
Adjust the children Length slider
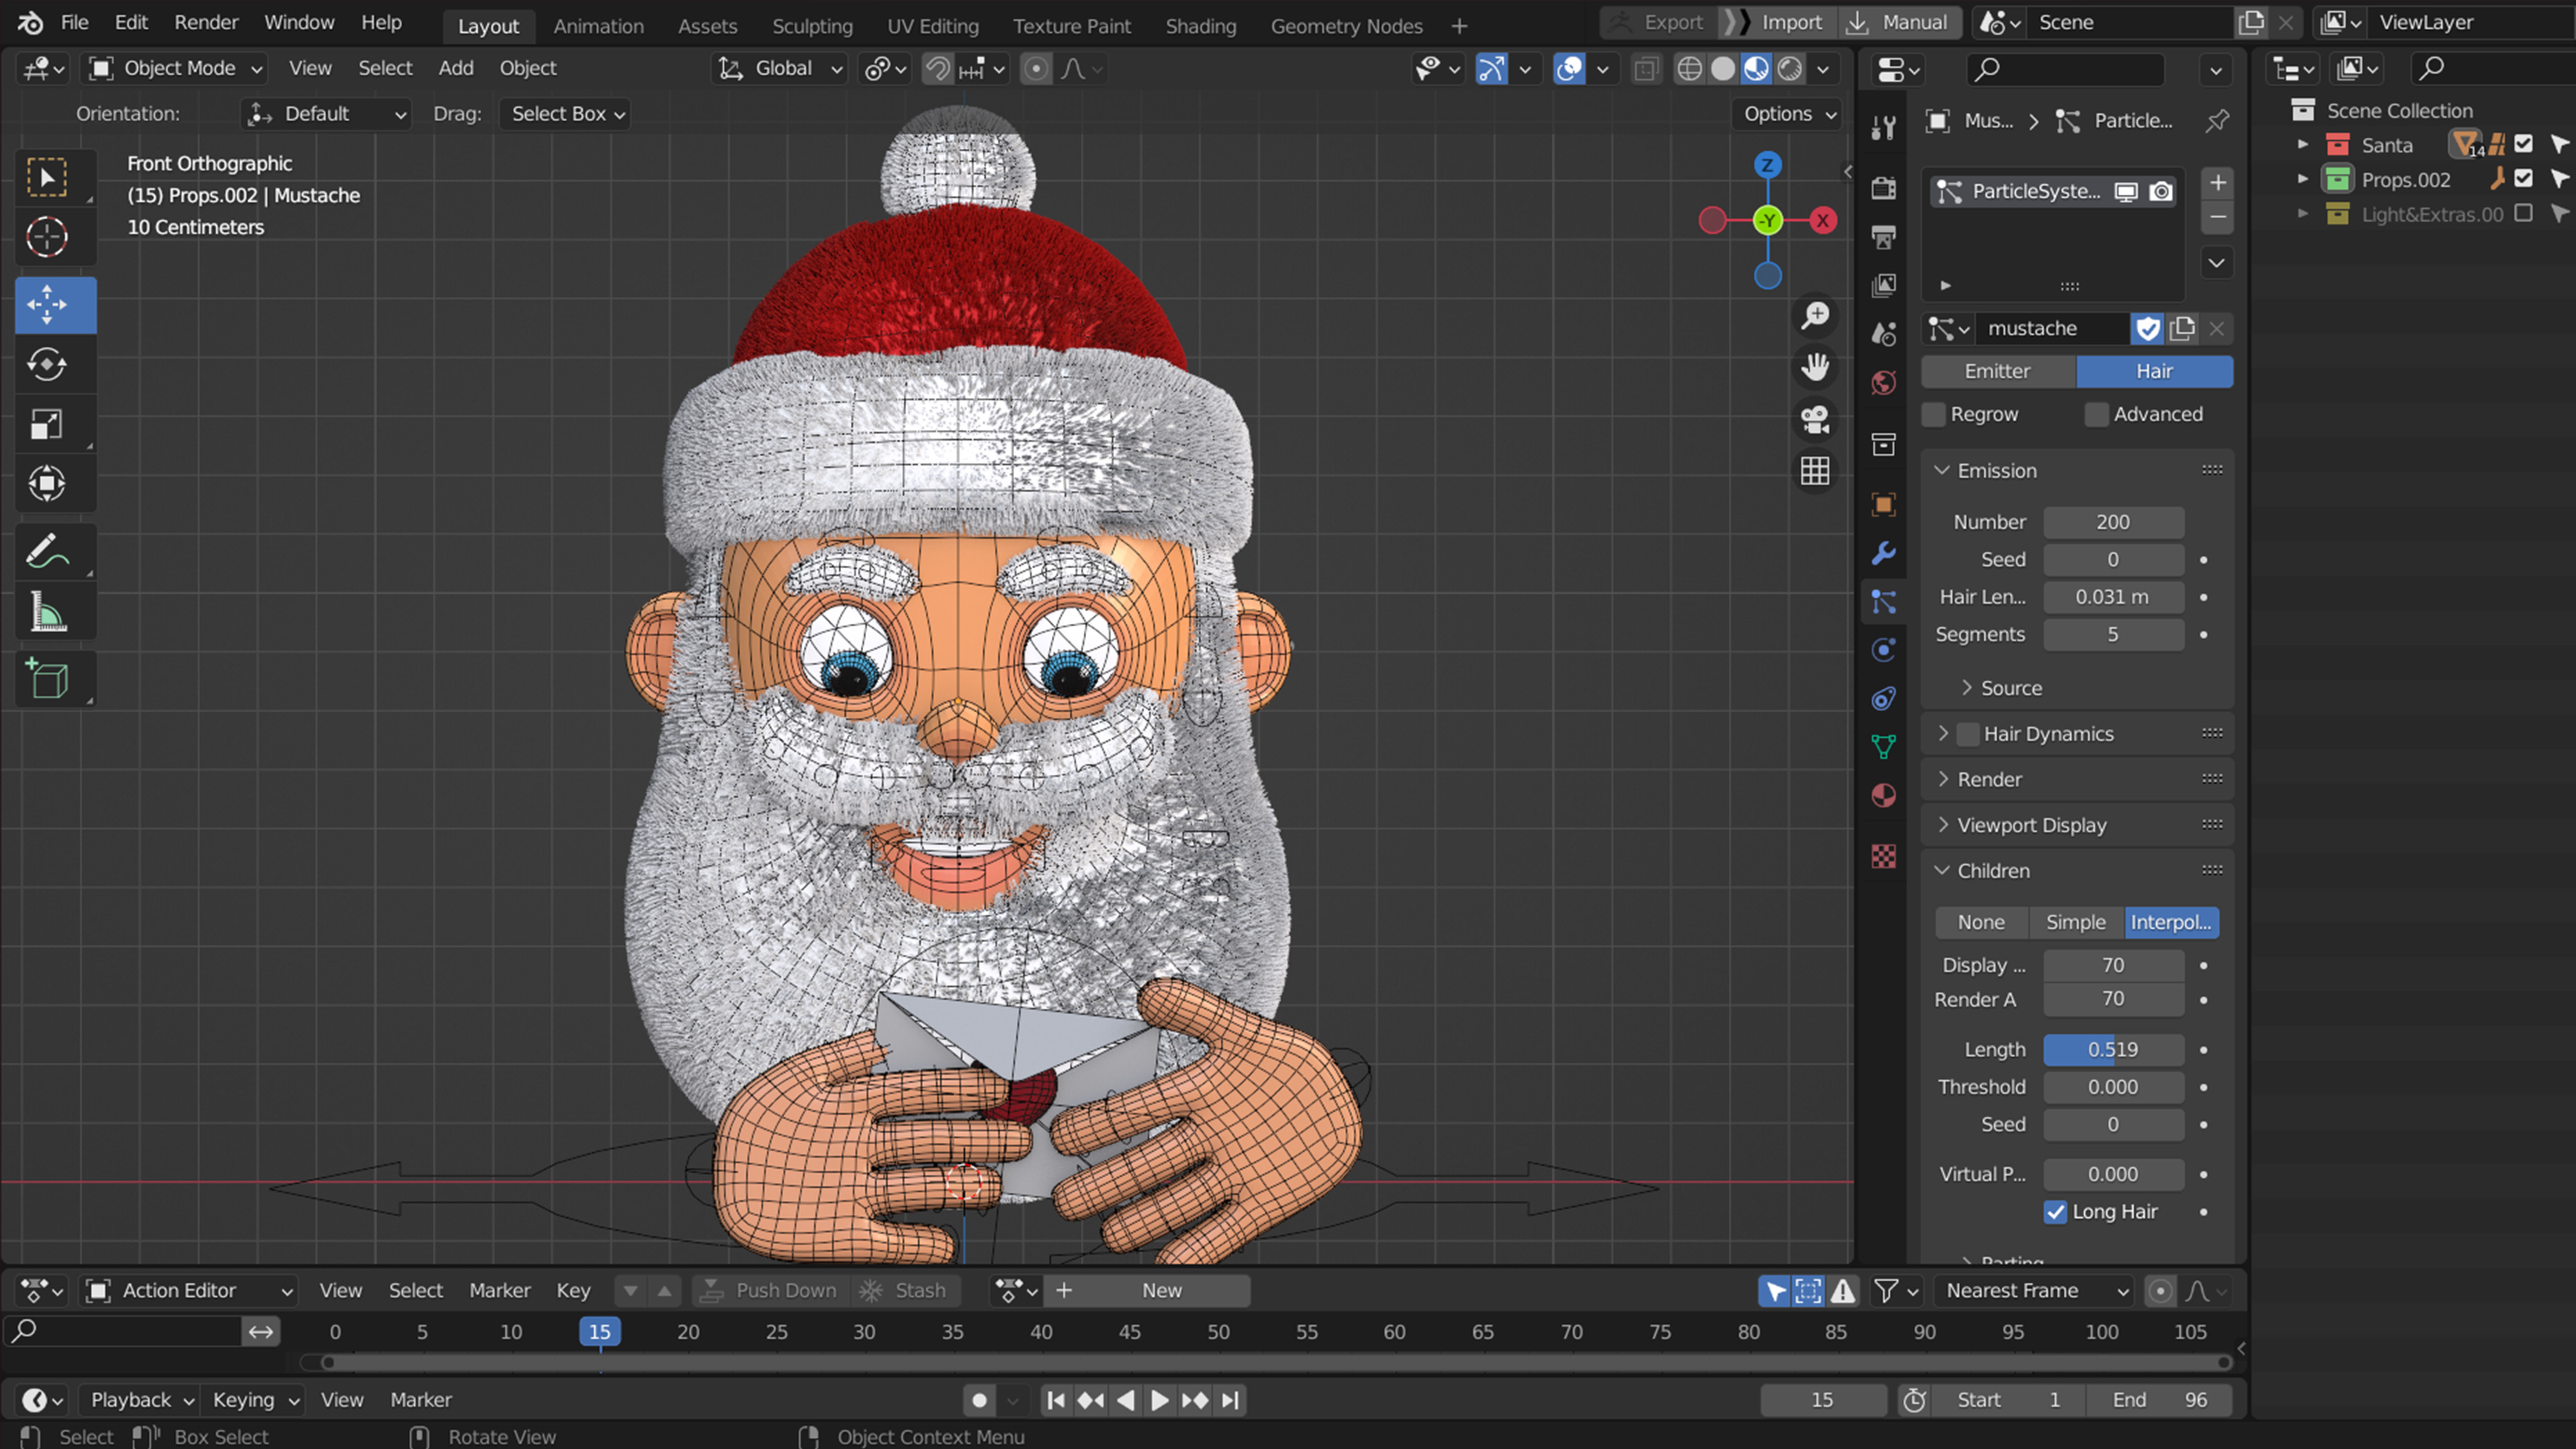coord(2113,1050)
